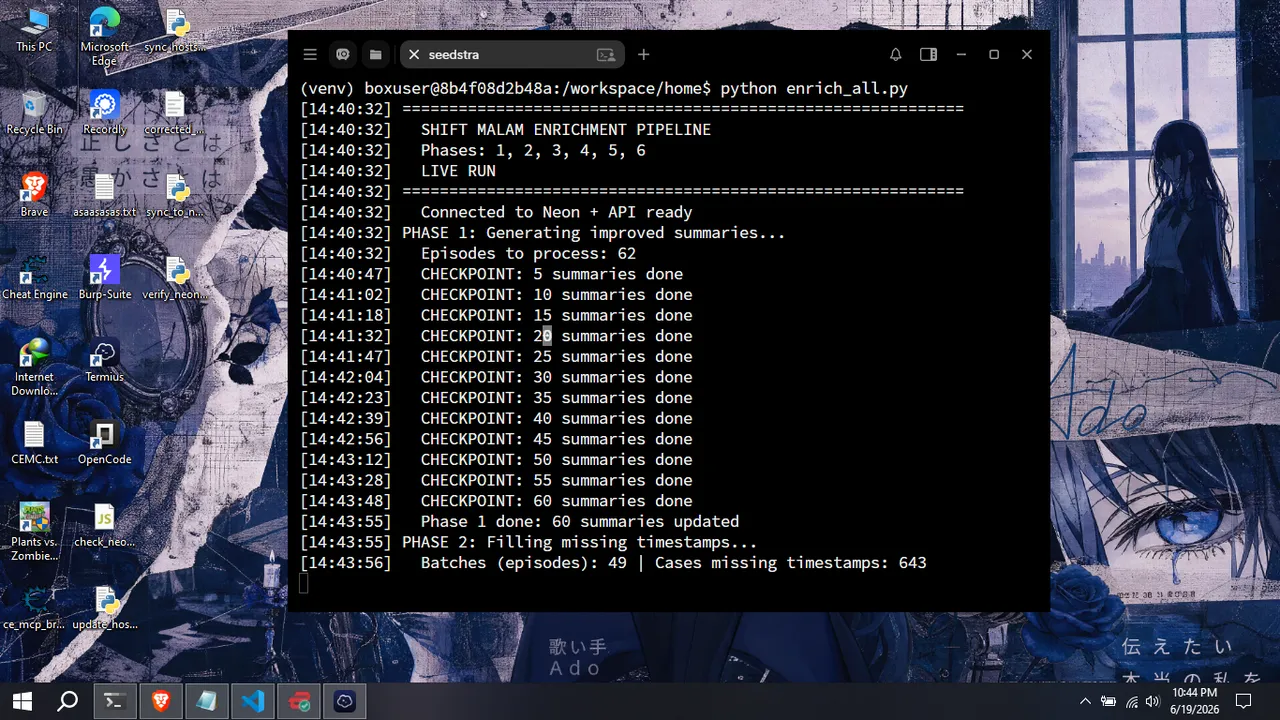Open the Action Center notification icon

tap(1244, 701)
